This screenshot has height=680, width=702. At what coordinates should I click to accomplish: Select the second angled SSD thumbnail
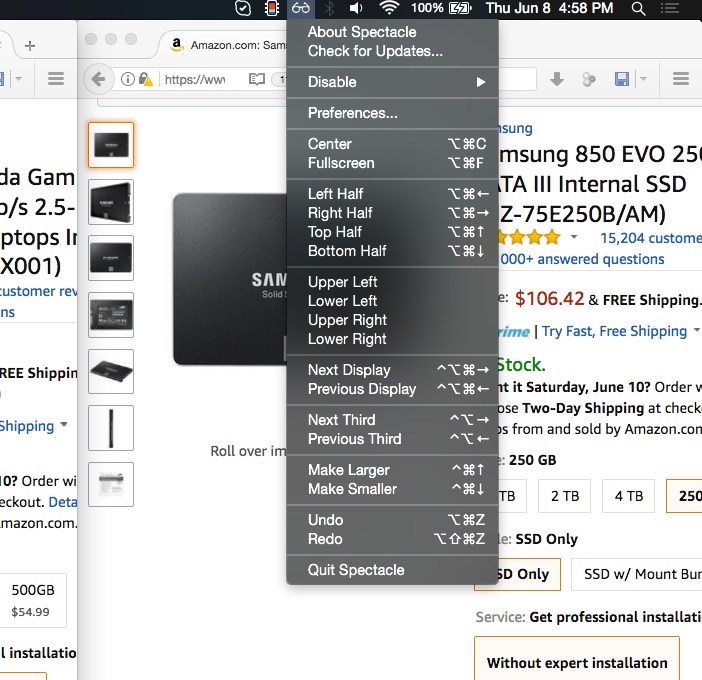pos(111,202)
